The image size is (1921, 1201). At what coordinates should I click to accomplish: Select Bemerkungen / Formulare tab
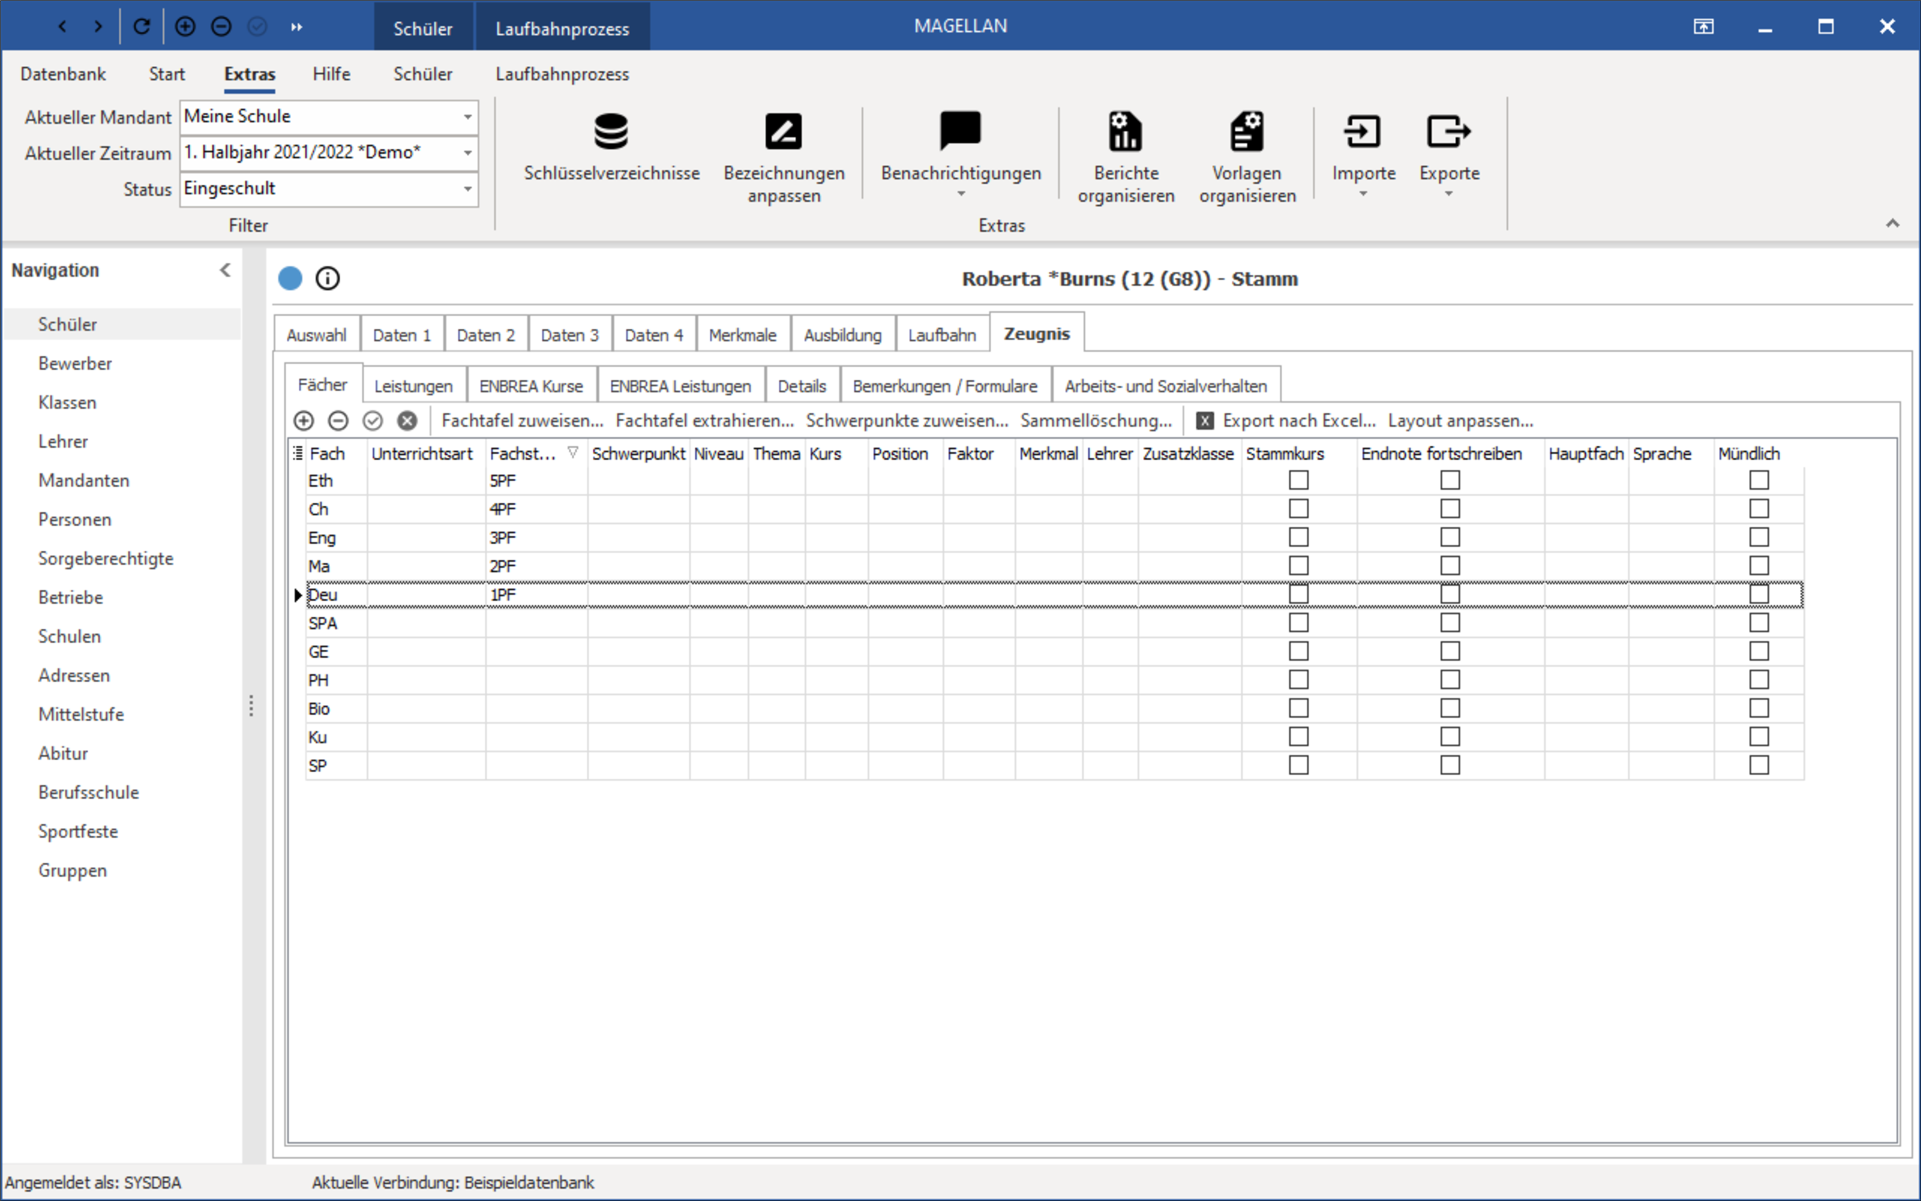pyautogui.click(x=946, y=386)
